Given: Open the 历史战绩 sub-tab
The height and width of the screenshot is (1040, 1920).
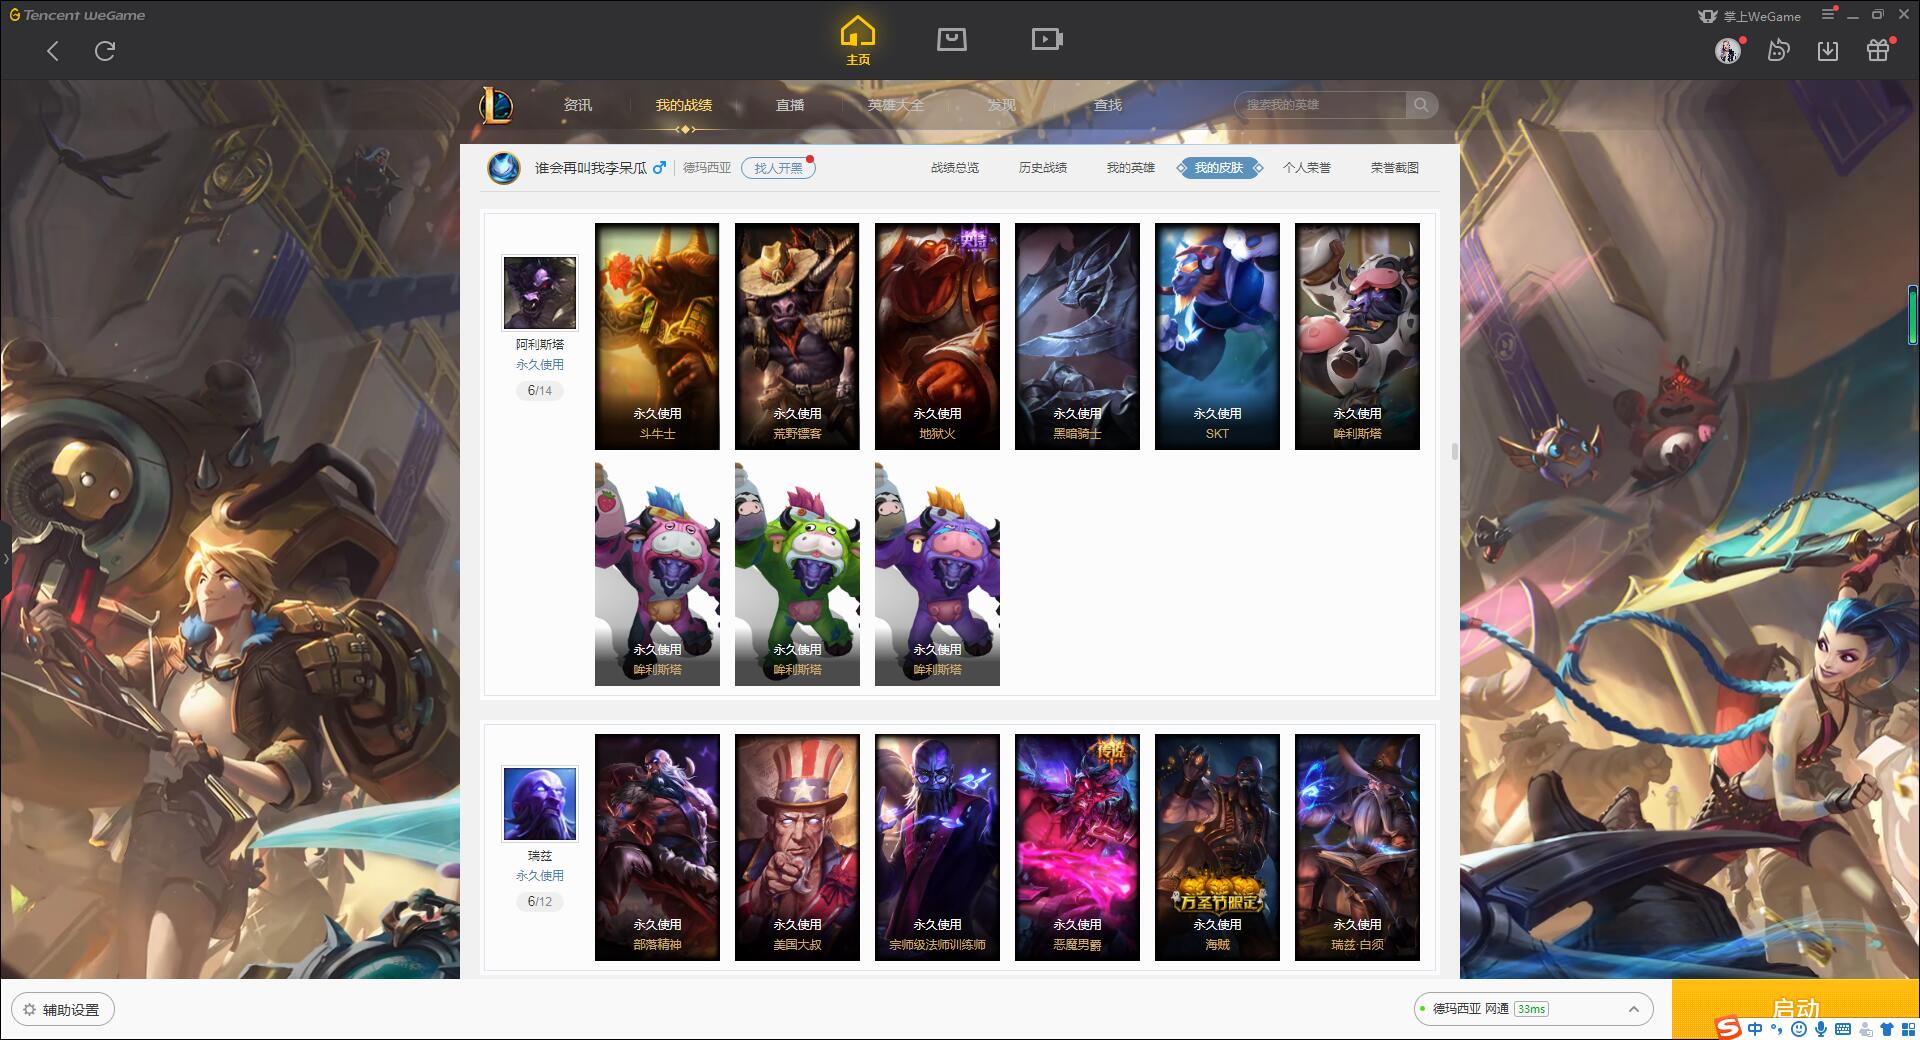Looking at the screenshot, I should [1043, 168].
